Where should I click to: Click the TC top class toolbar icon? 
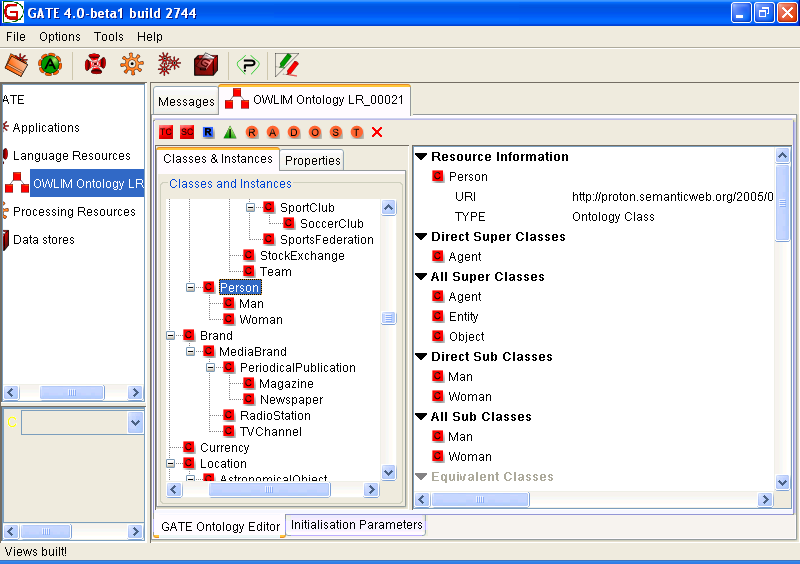166,132
